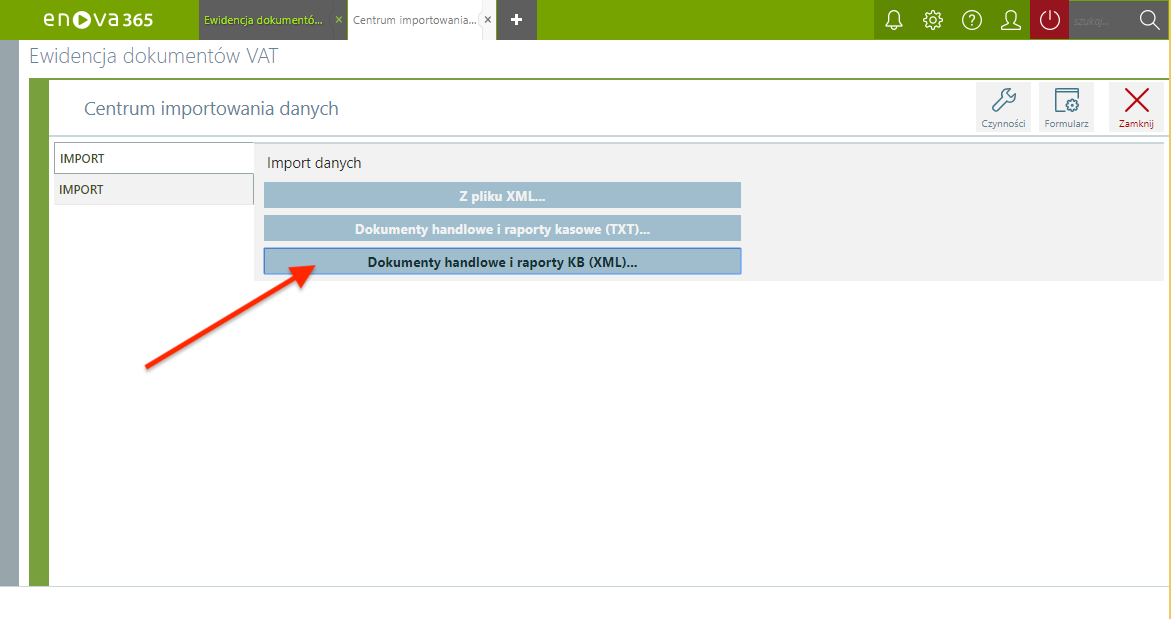Click the magnifier search icon
This screenshot has height=619, width=1171.
coord(1149,20)
